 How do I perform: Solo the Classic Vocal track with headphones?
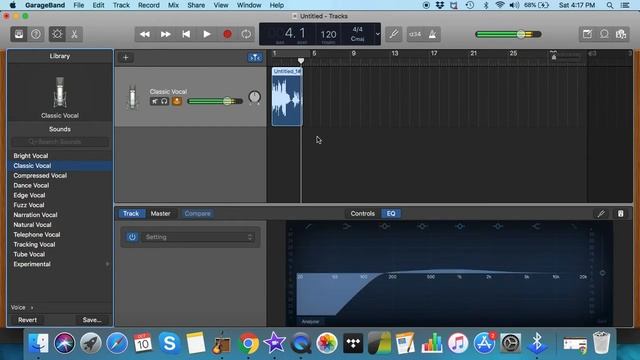click(x=164, y=101)
